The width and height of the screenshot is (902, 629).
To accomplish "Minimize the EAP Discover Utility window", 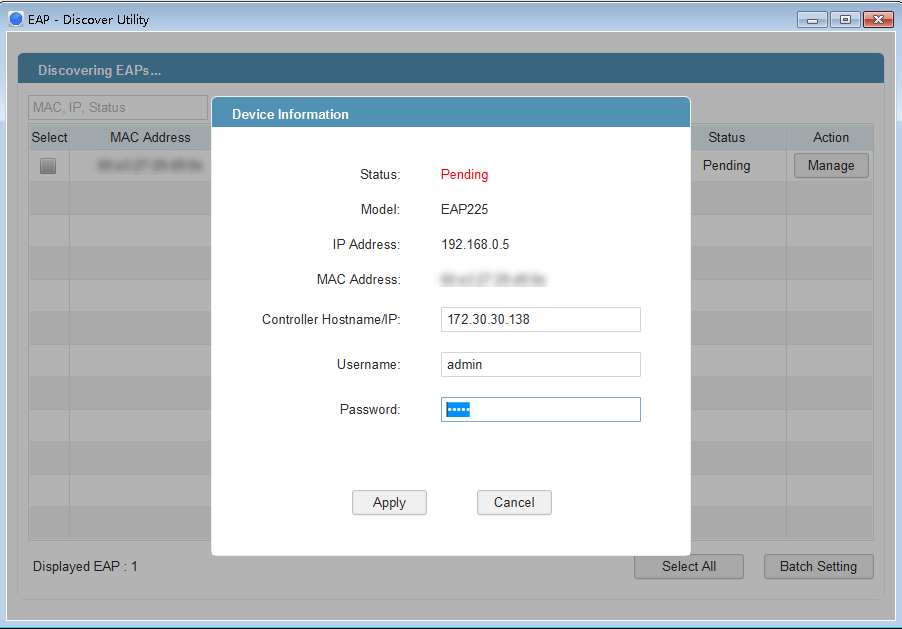I will [x=811, y=18].
